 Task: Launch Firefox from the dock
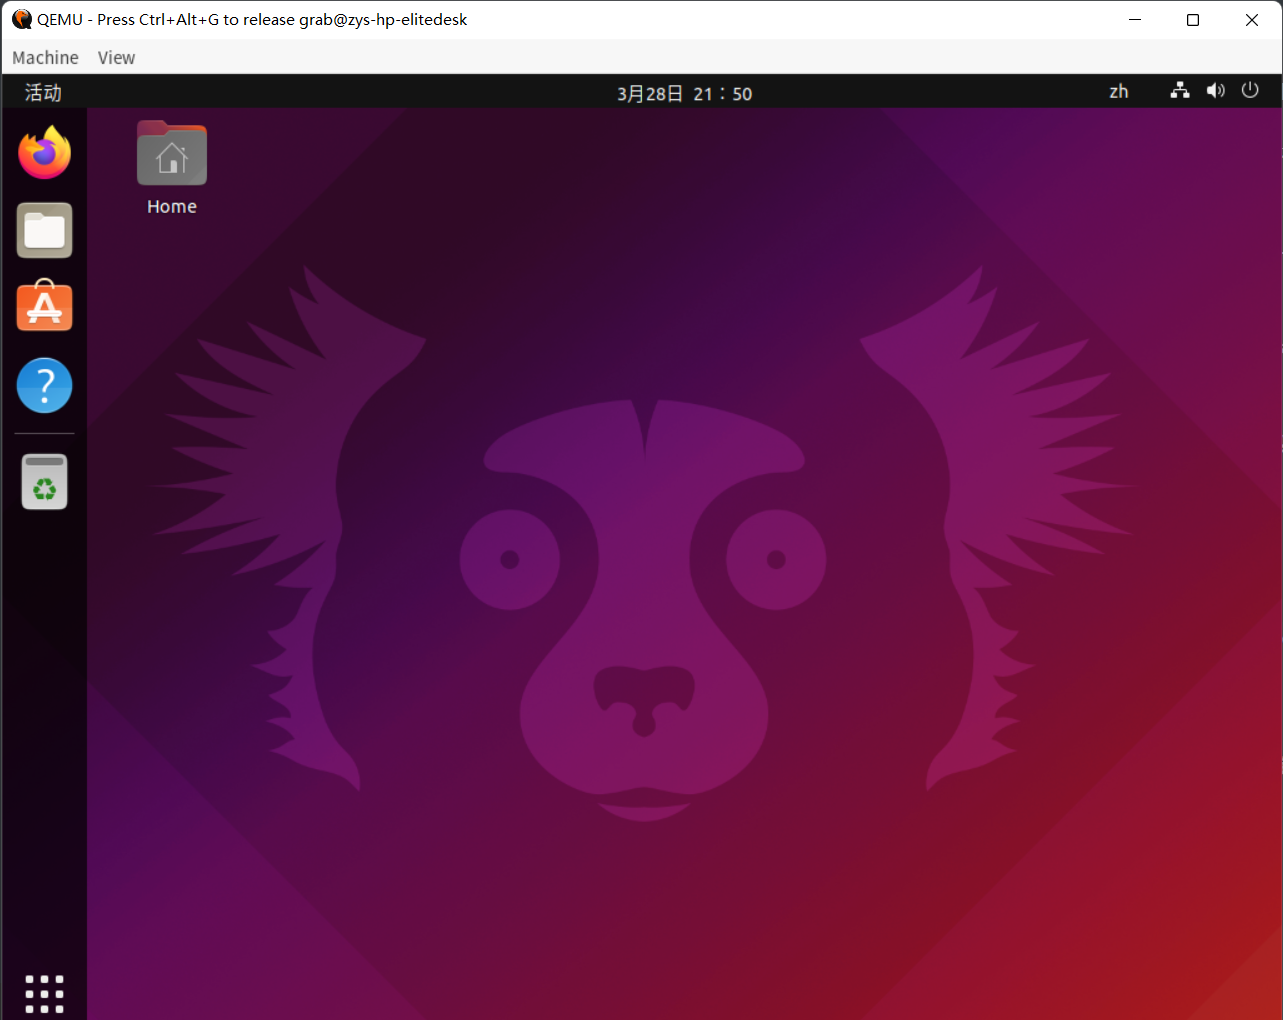pos(44,152)
